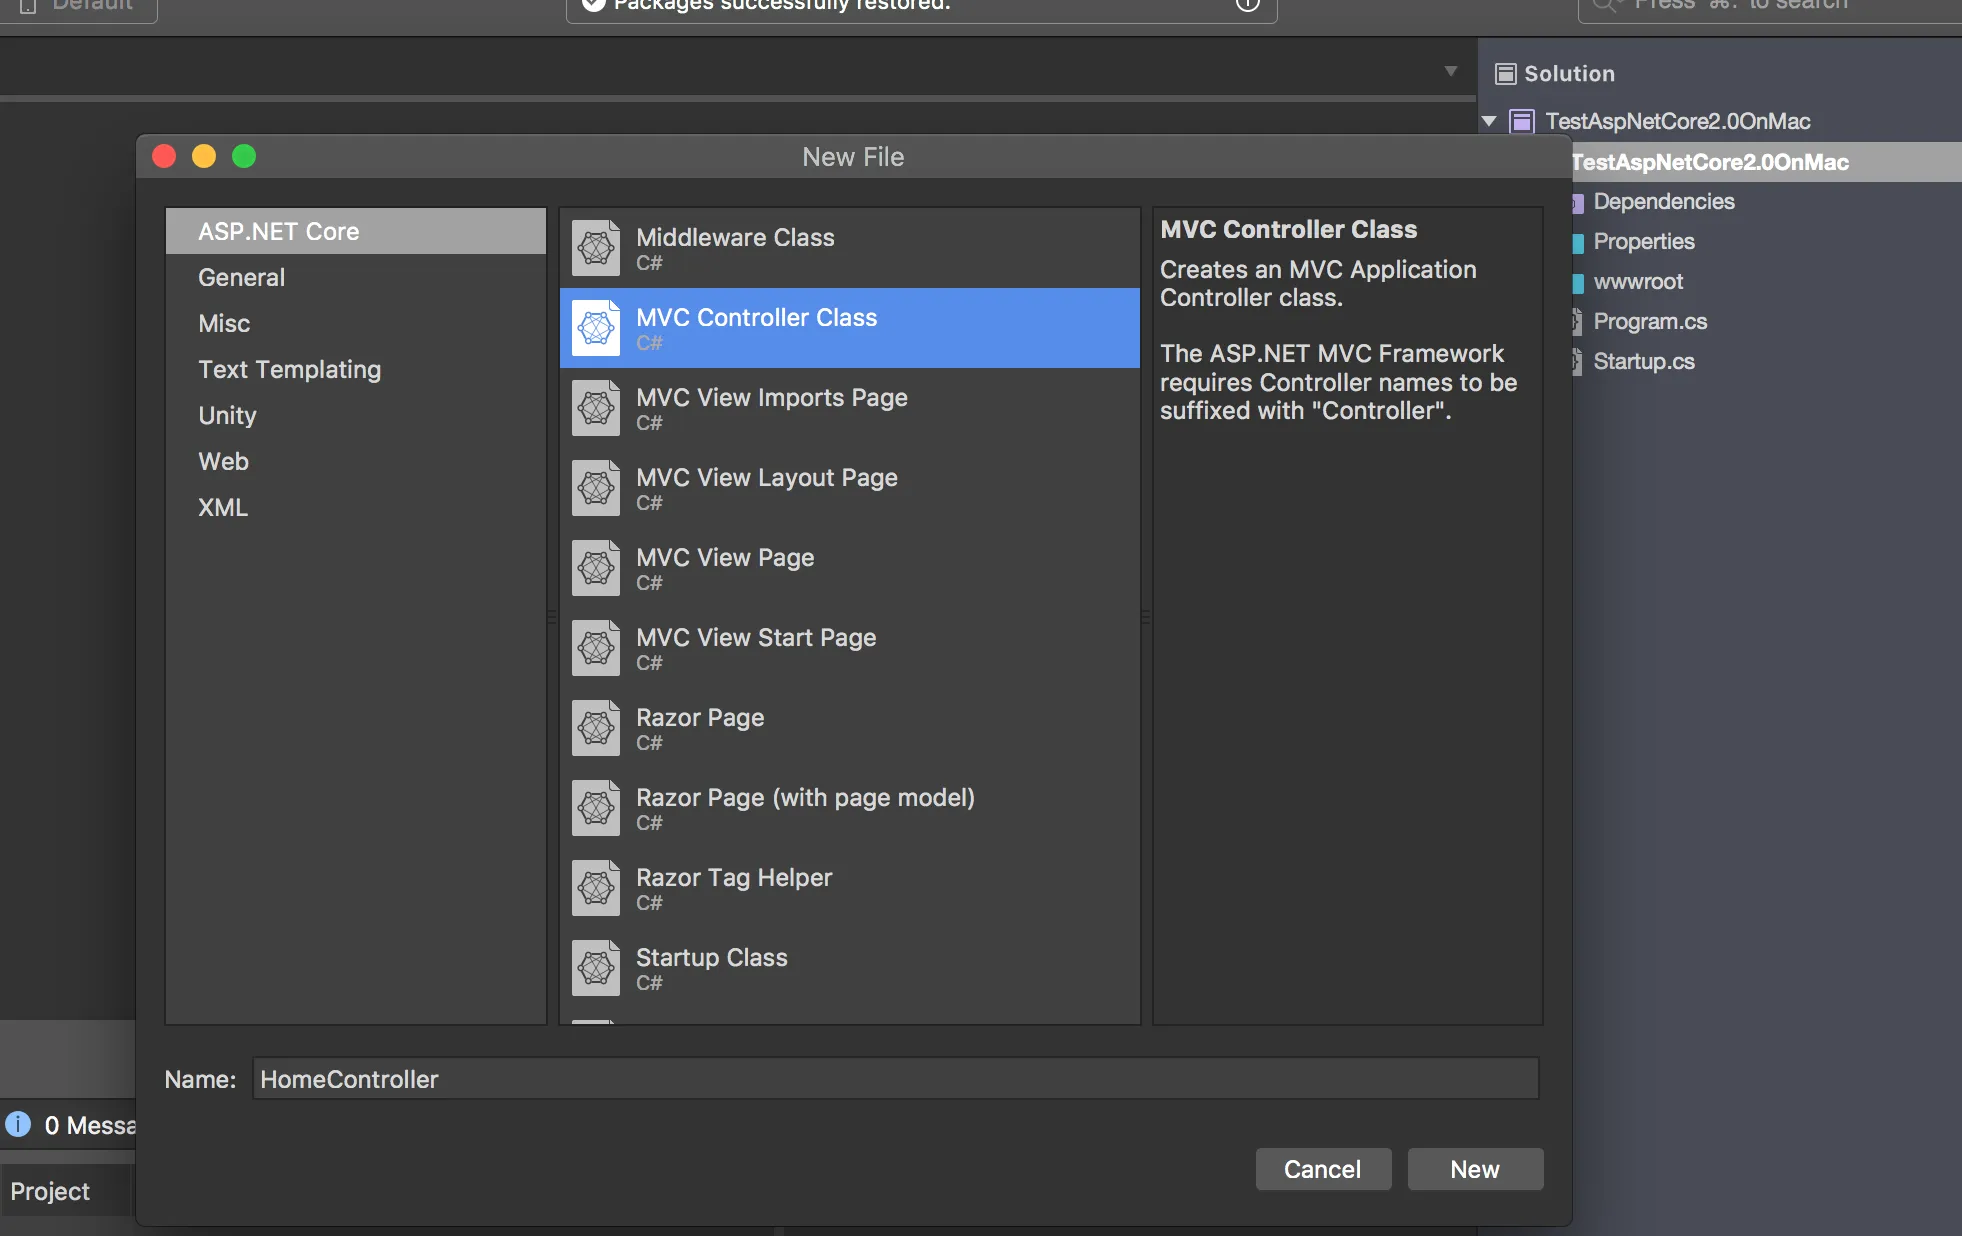Click the Name input field
The width and height of the screenshot is (1962, 1236).
coord(894,1079)
